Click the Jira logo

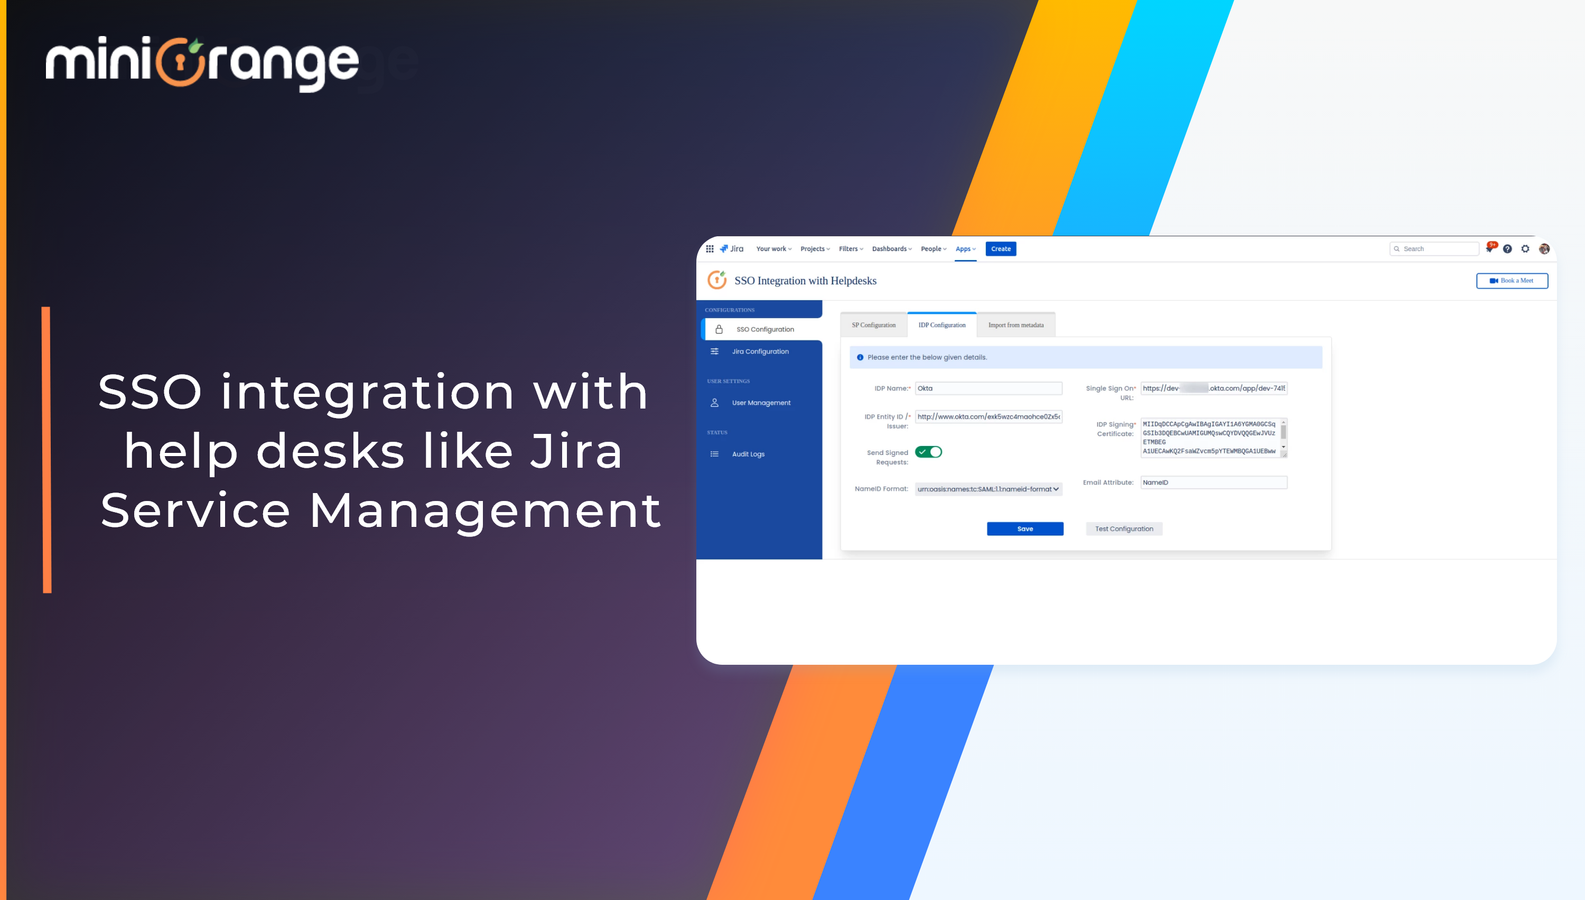[x=732, y=249]
